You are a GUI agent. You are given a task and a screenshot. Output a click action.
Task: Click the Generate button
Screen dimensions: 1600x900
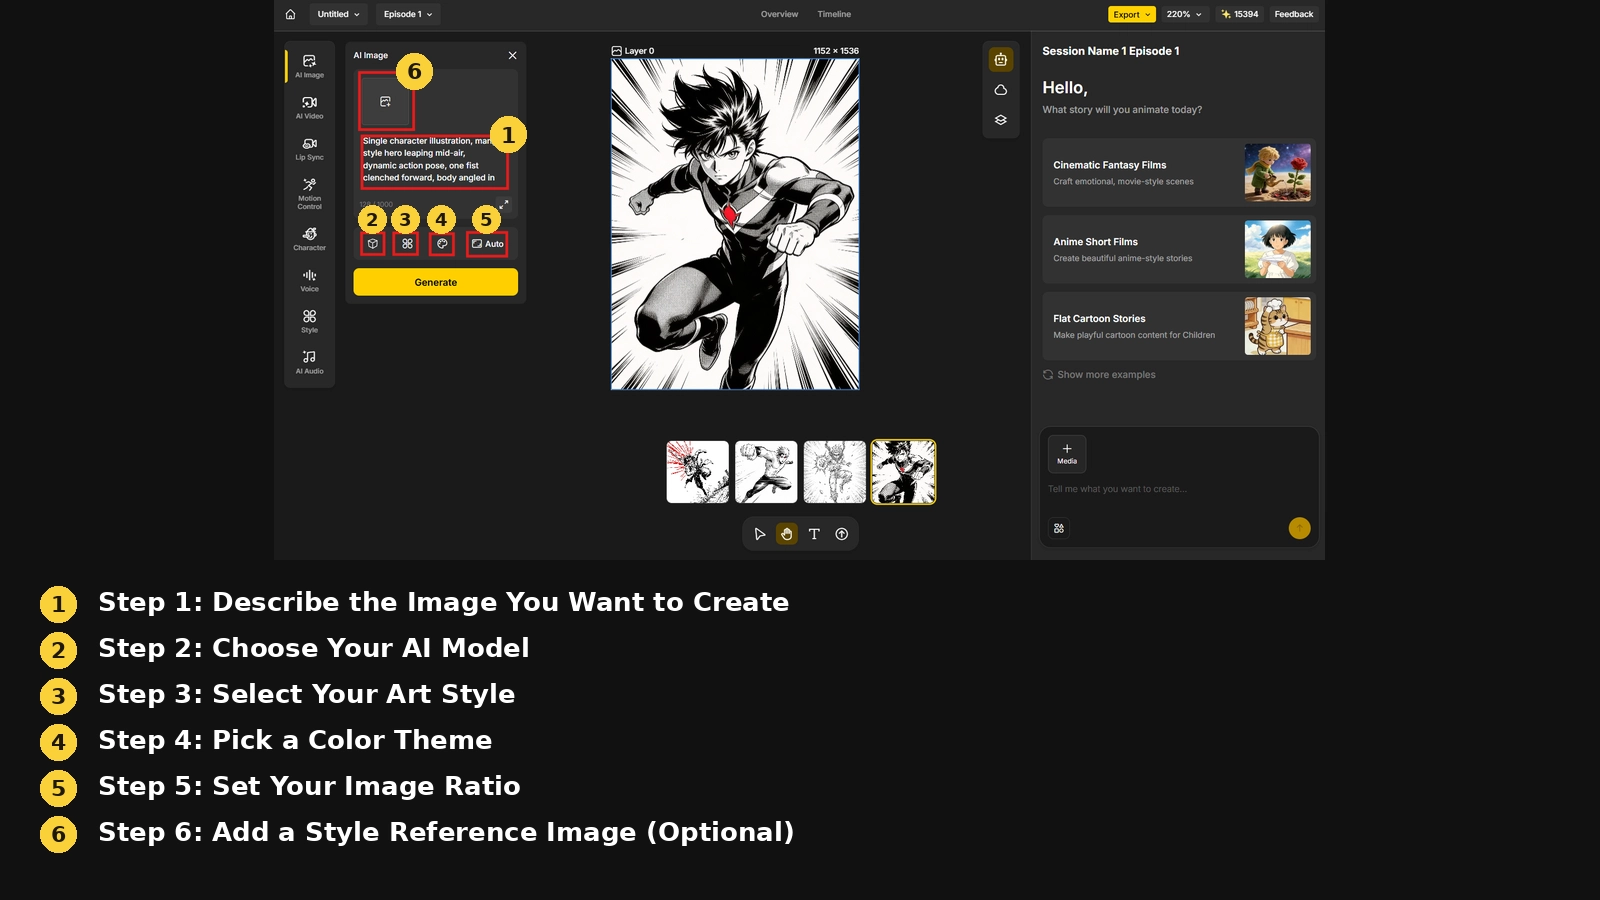[x=435, y=282]
